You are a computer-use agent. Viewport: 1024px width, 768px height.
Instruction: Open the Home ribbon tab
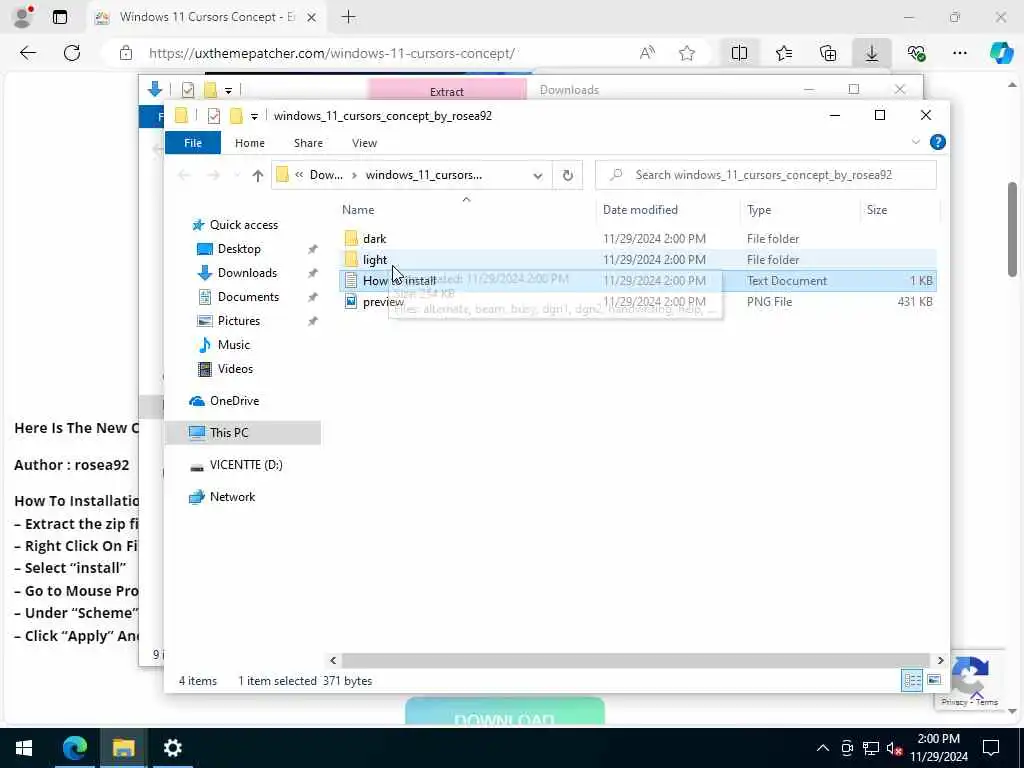click(x=249, y=142)
